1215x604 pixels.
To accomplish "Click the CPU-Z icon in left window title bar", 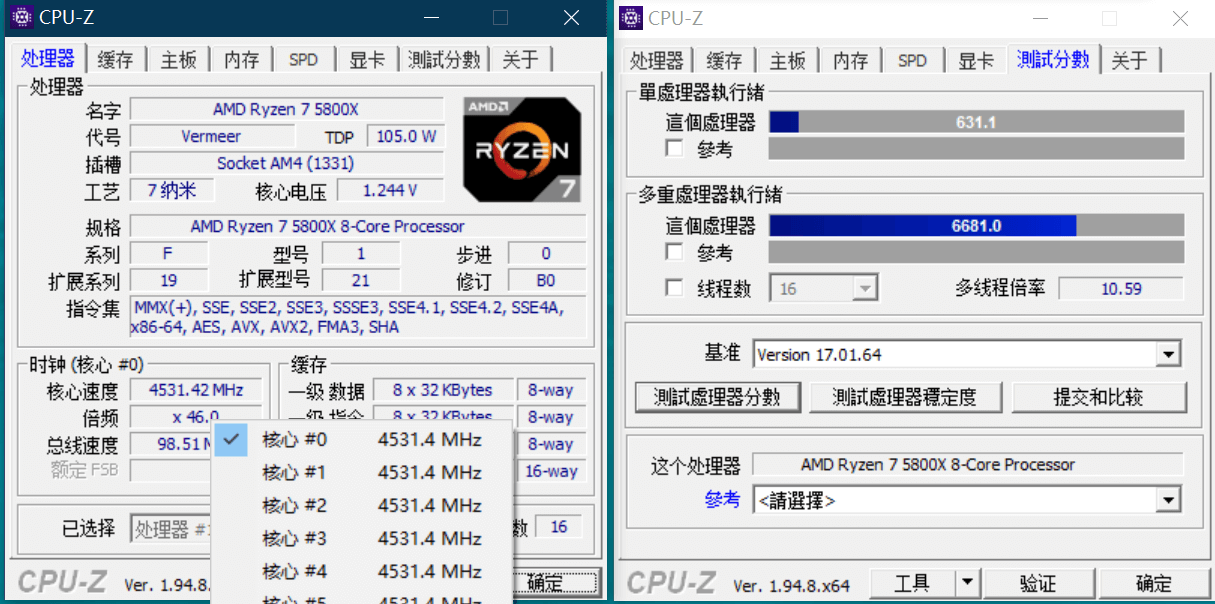I will (20, 17).
